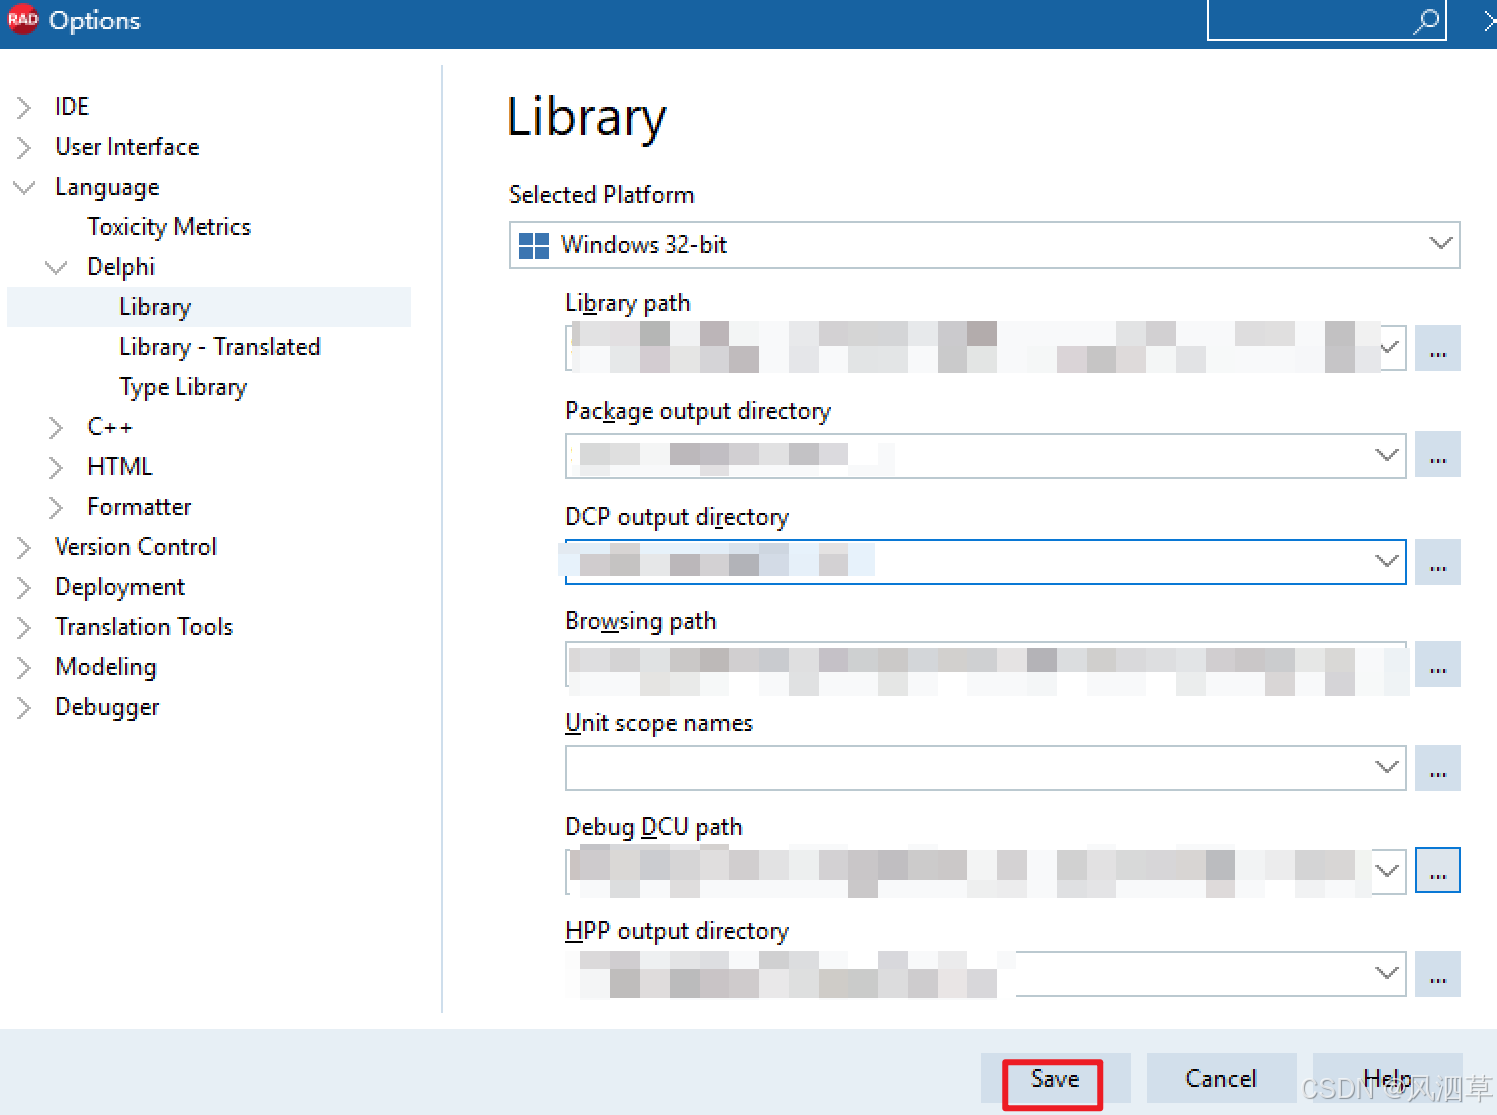Open the Library path history dropdown
Image resolution: width=1497 pixels, height=1115 pixels.
[x=1388, y=348]
